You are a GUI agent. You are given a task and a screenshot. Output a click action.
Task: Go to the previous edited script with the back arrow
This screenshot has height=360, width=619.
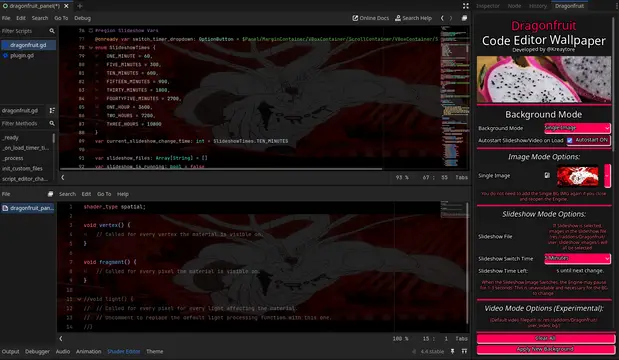[442, 18]
